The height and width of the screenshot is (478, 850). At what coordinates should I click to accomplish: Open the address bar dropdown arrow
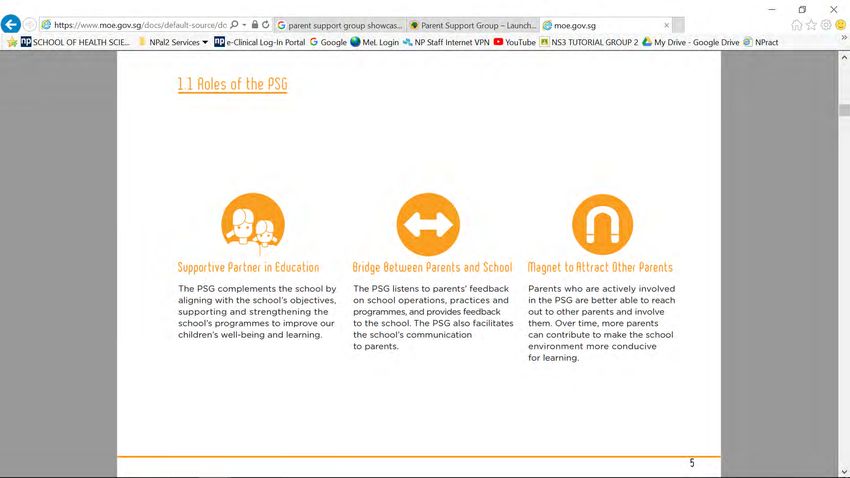244,25
